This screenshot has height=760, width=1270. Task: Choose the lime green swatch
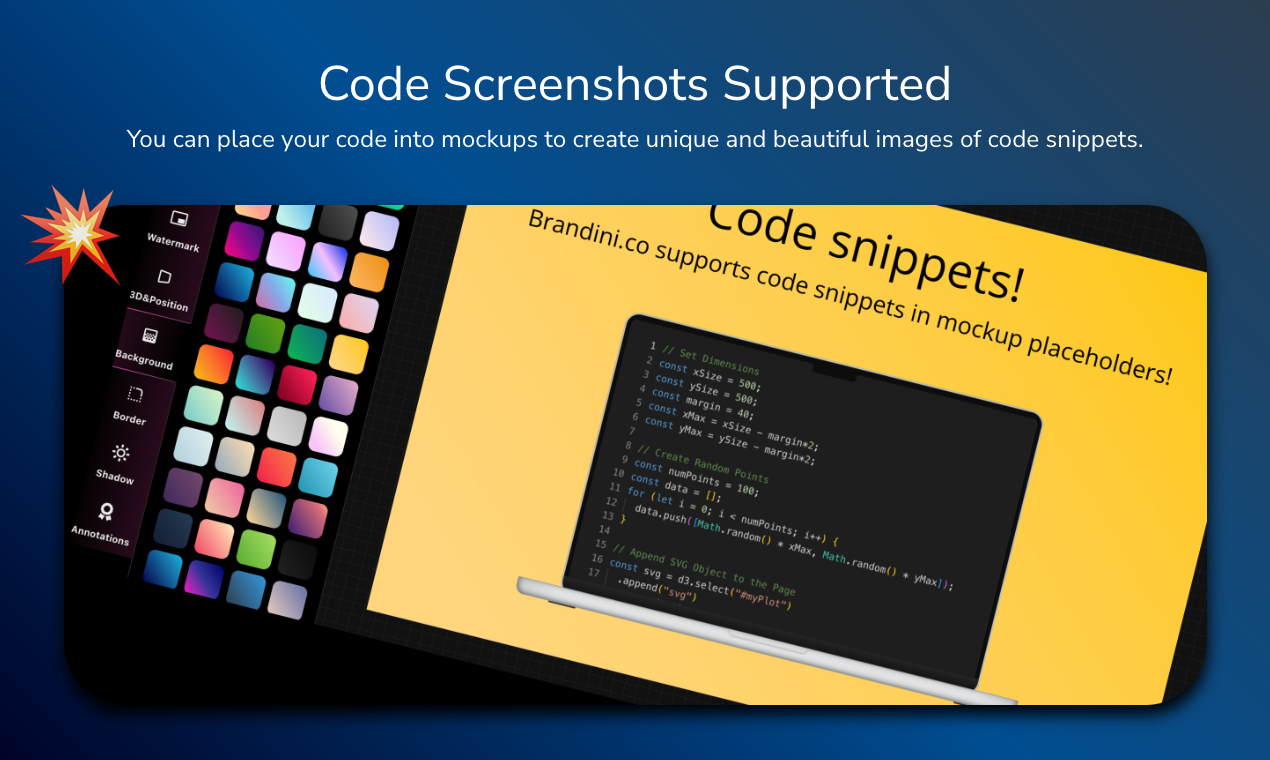coord(255,549)
